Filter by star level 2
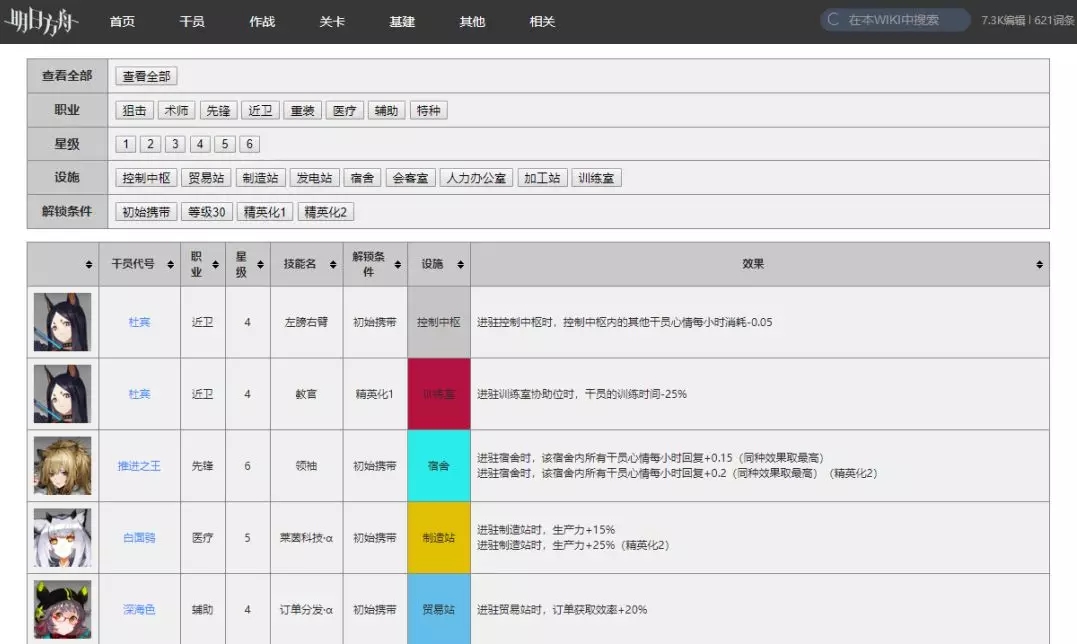1077x644 pixels. tap(150, 144)
